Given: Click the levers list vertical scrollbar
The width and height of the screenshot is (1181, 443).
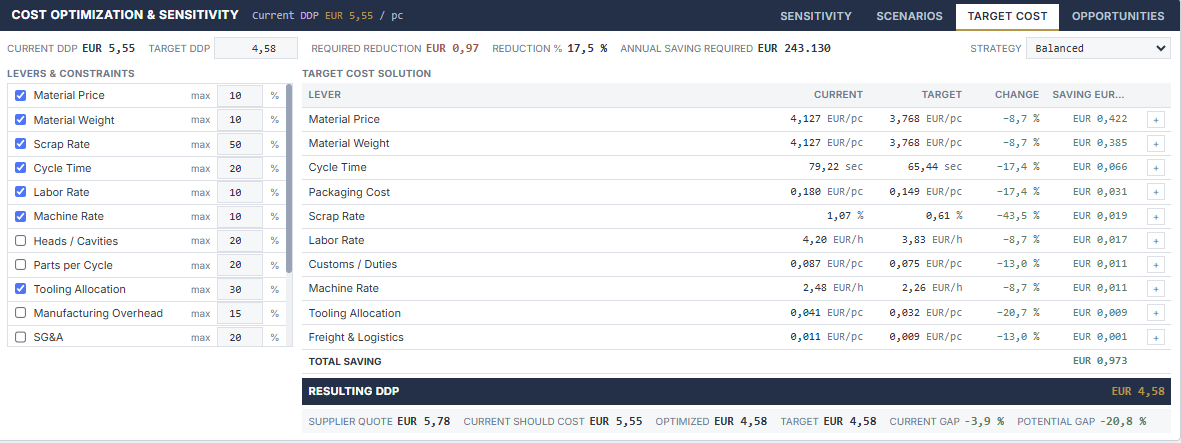Looking at the screenshot, I should [x=289, y=179].
